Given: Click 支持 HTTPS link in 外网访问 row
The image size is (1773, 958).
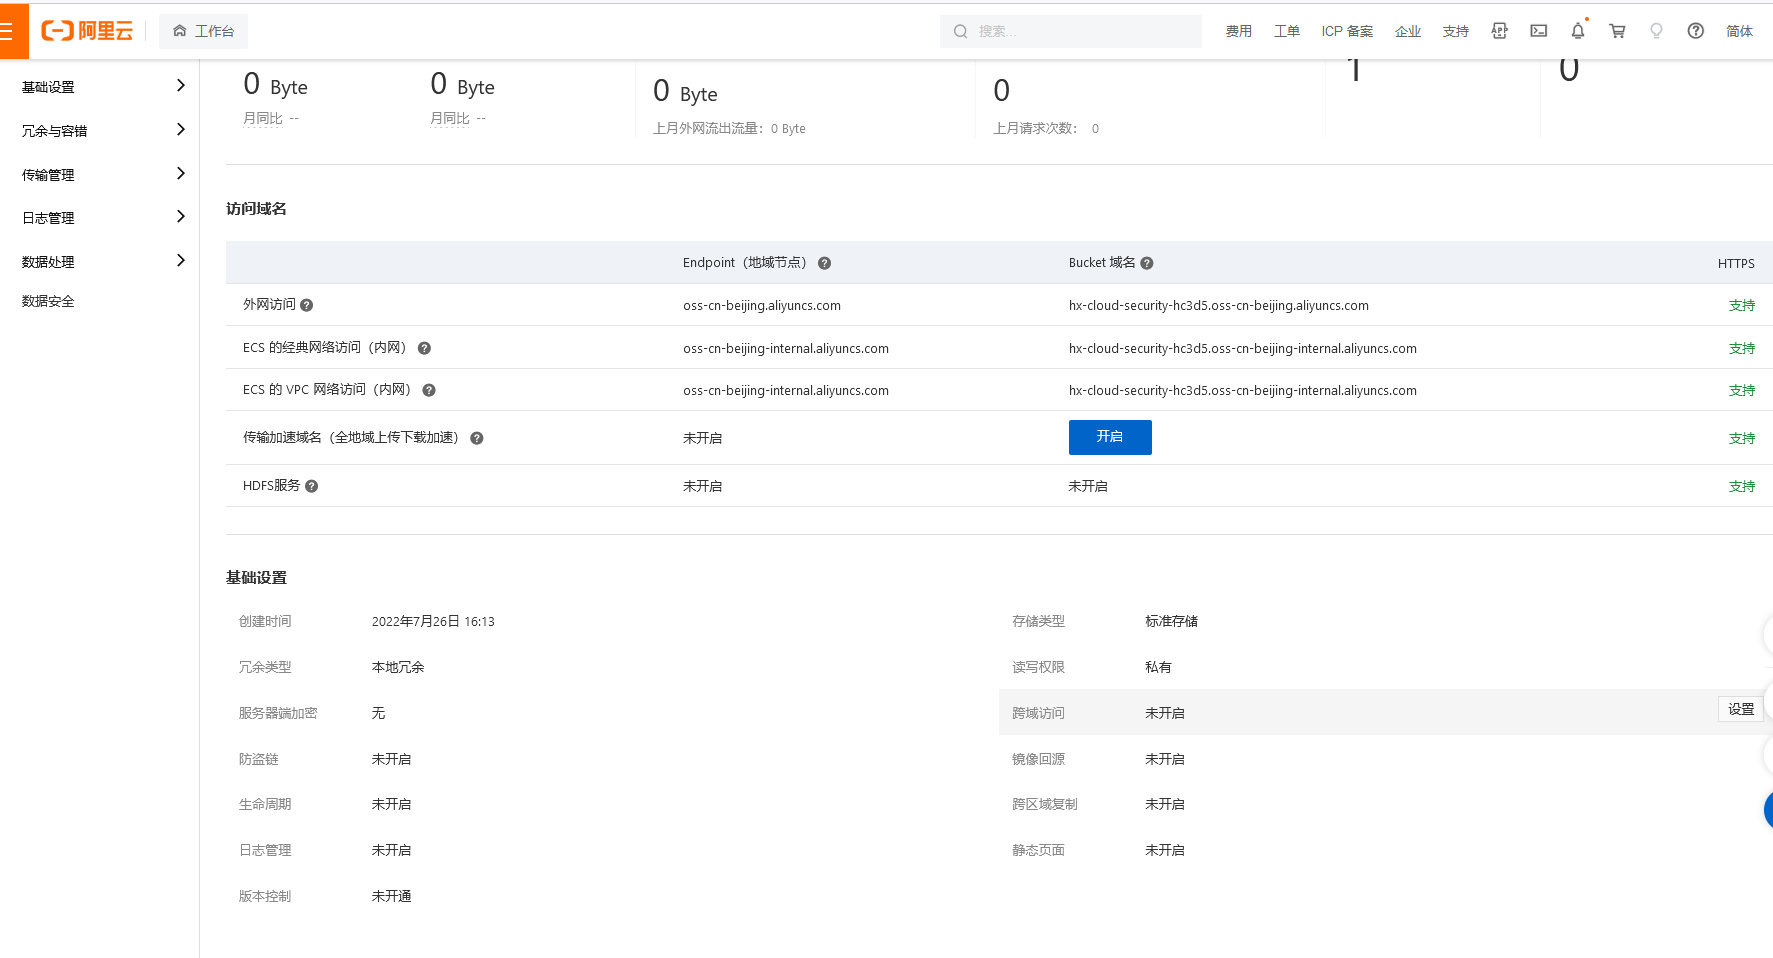Looking at the screenshot, I should 1742,305.
